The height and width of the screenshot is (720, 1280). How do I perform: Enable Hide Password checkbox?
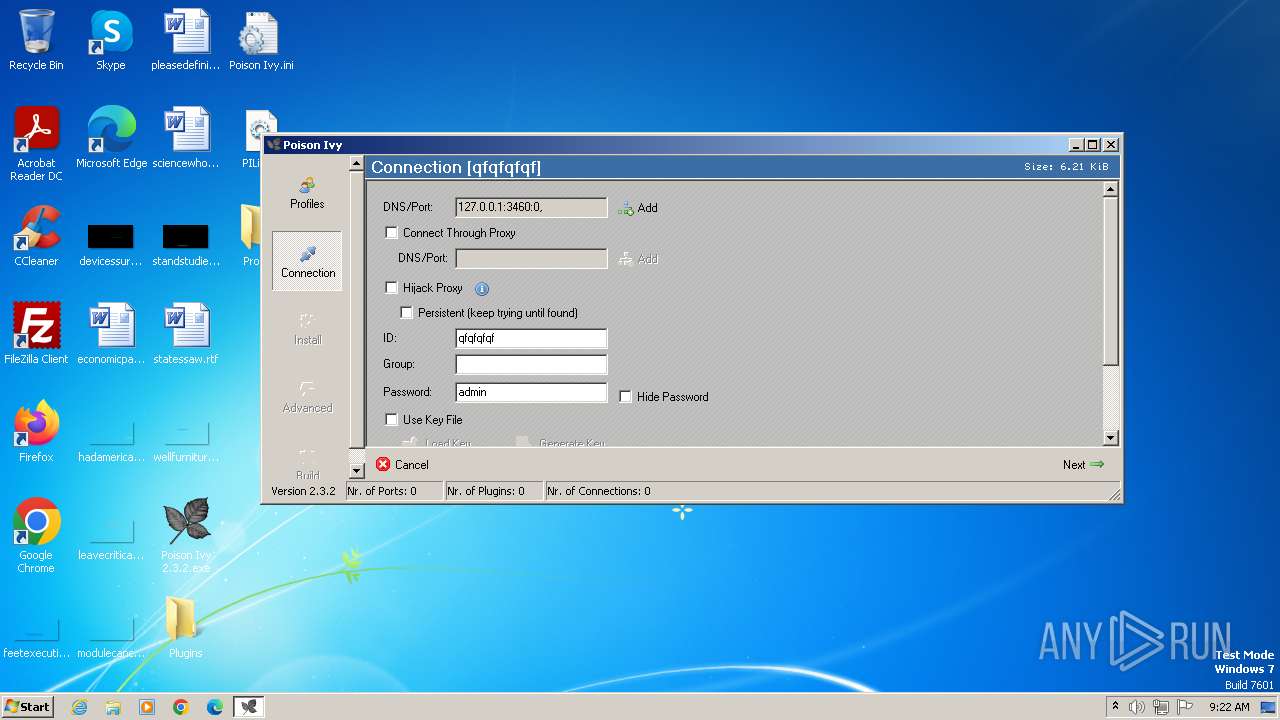pyautogui.click(x=625, y=397)
